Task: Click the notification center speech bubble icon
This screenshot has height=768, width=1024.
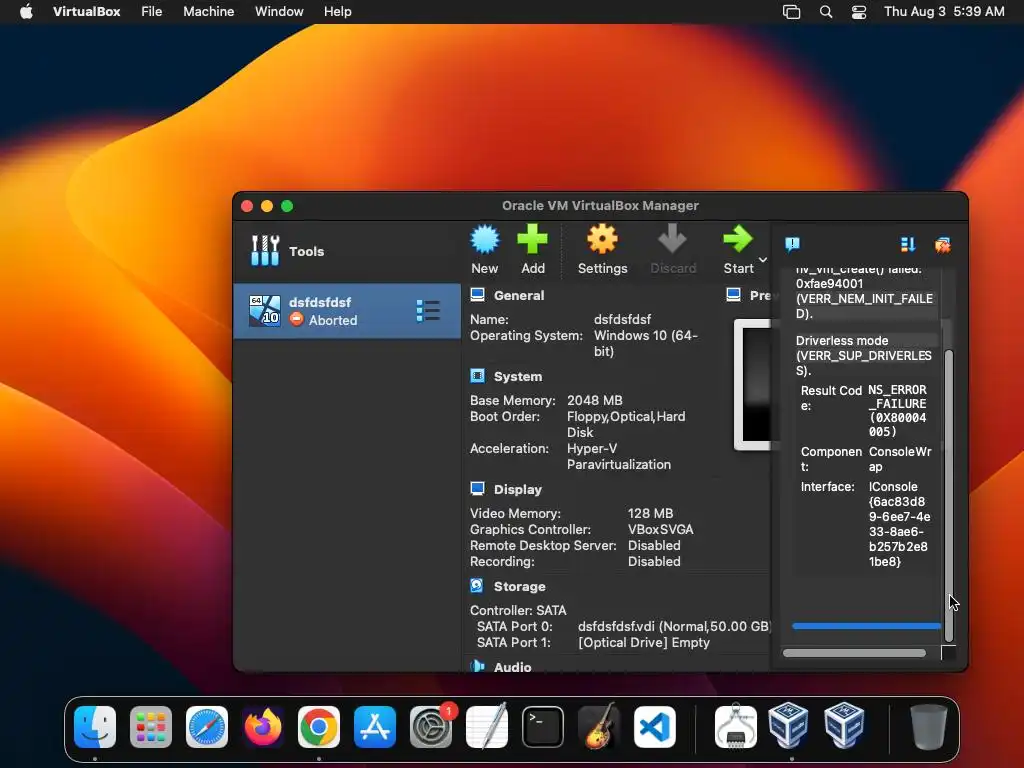Action: tap(792, 244)
